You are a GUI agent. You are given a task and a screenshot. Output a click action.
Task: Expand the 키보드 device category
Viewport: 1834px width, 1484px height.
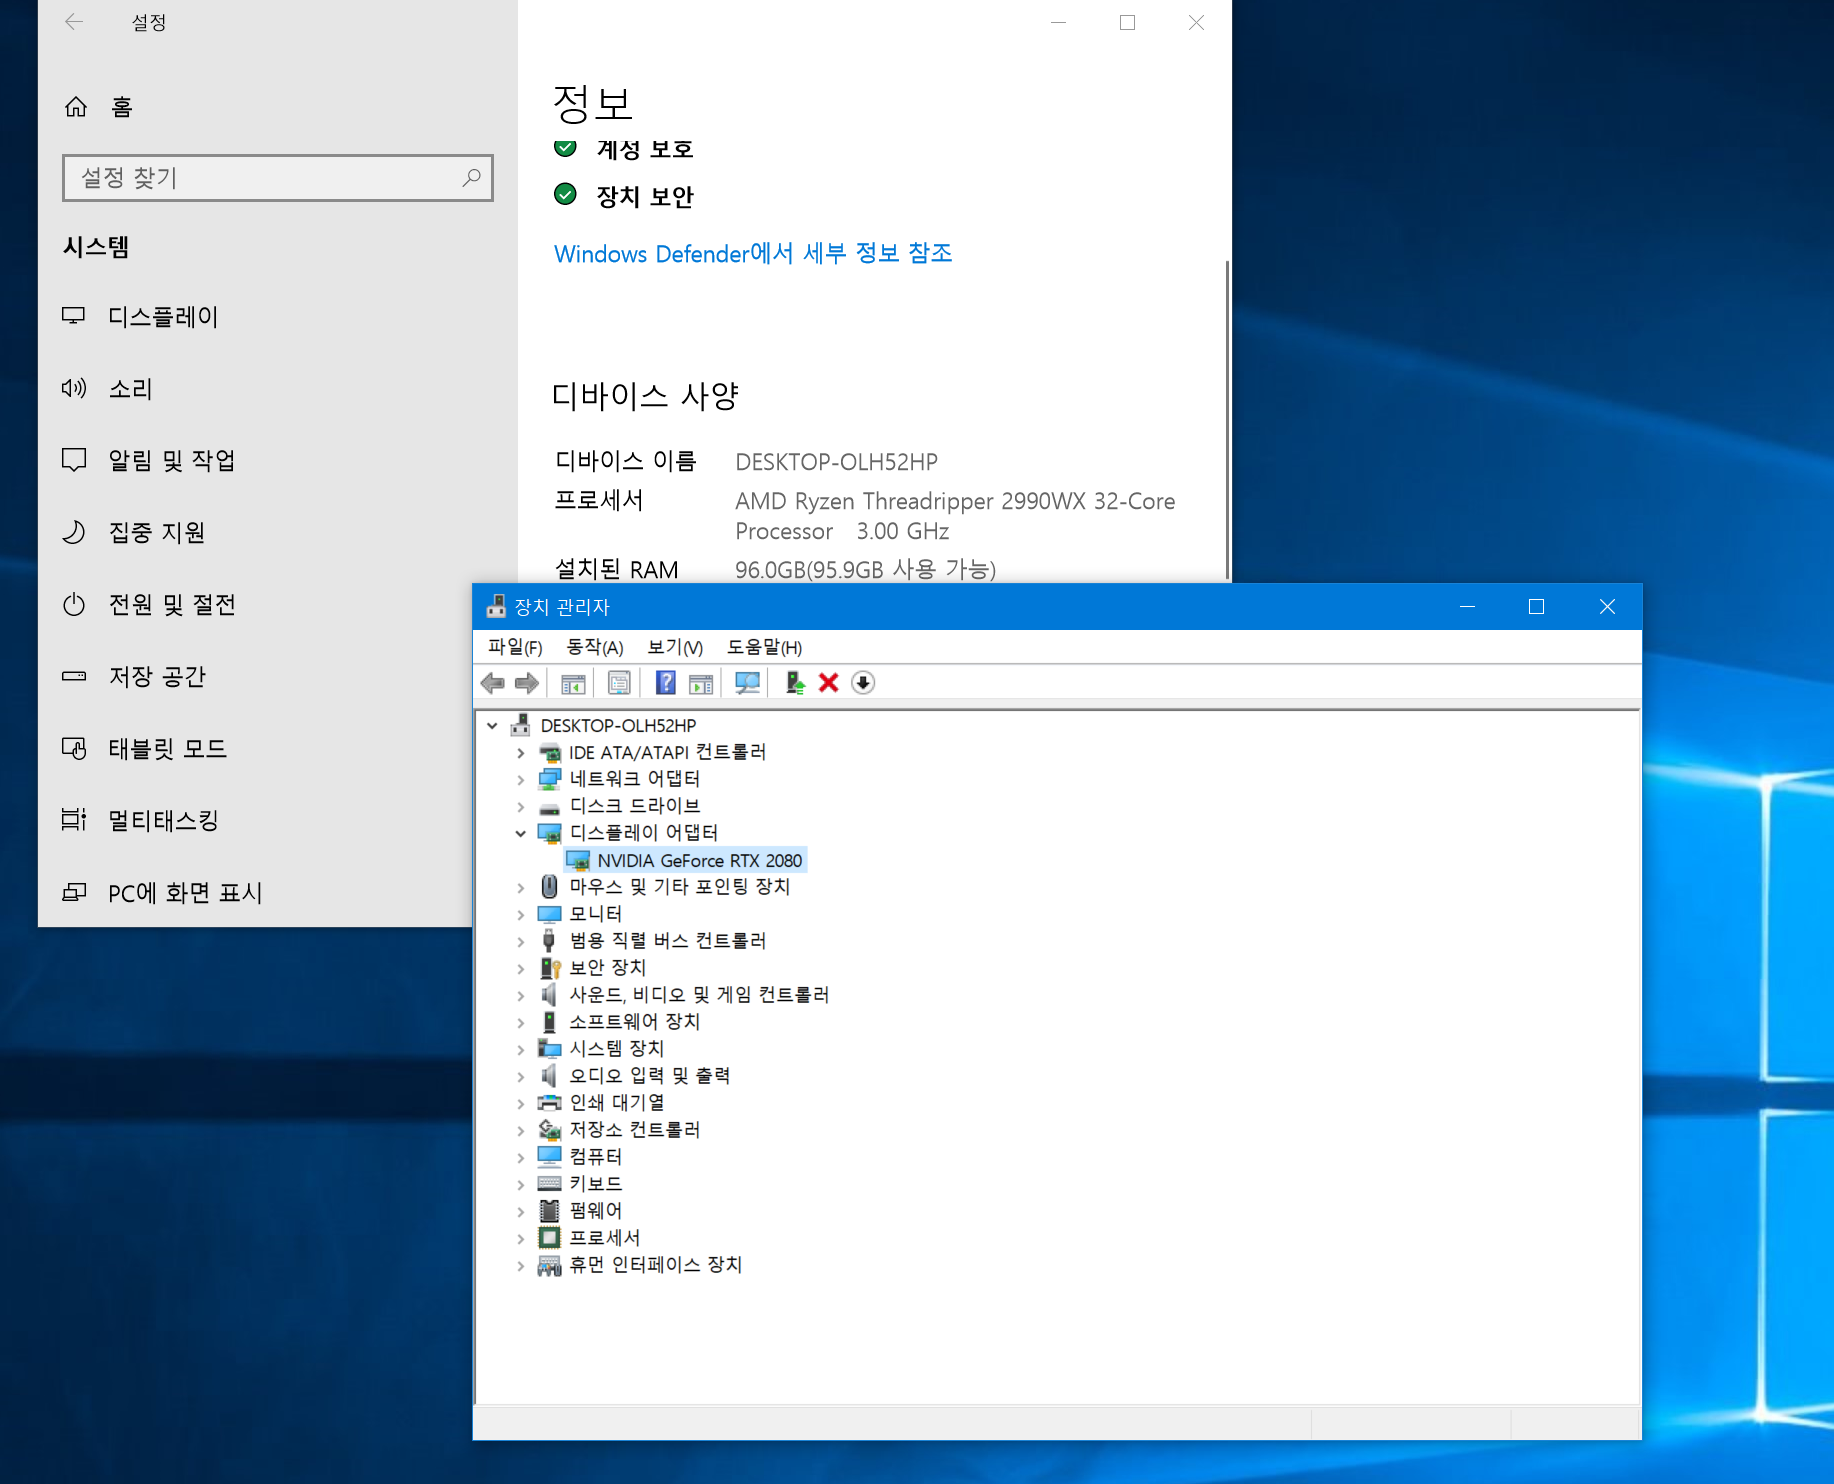(x=520, y=1184)
